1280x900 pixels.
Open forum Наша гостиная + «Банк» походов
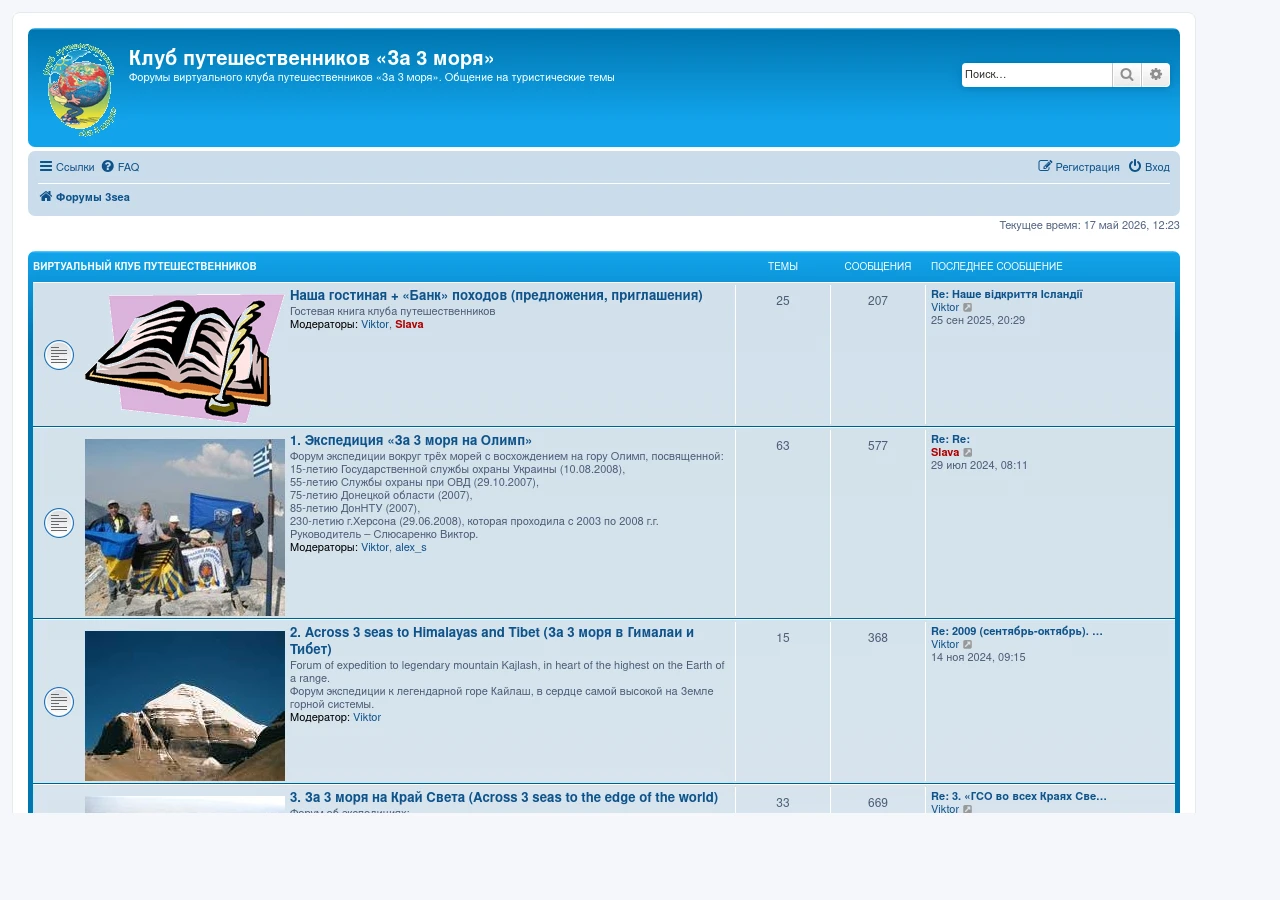tap(496, 296)
